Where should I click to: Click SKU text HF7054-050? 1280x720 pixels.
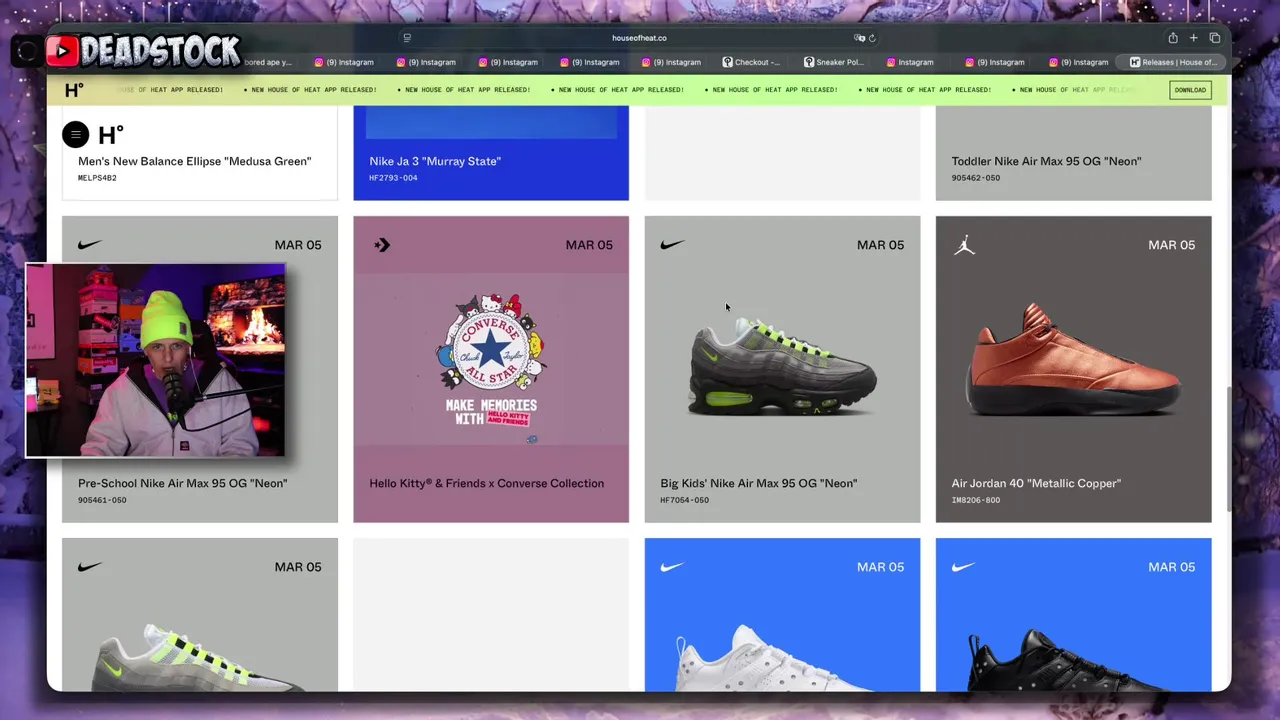coord(684,500)
